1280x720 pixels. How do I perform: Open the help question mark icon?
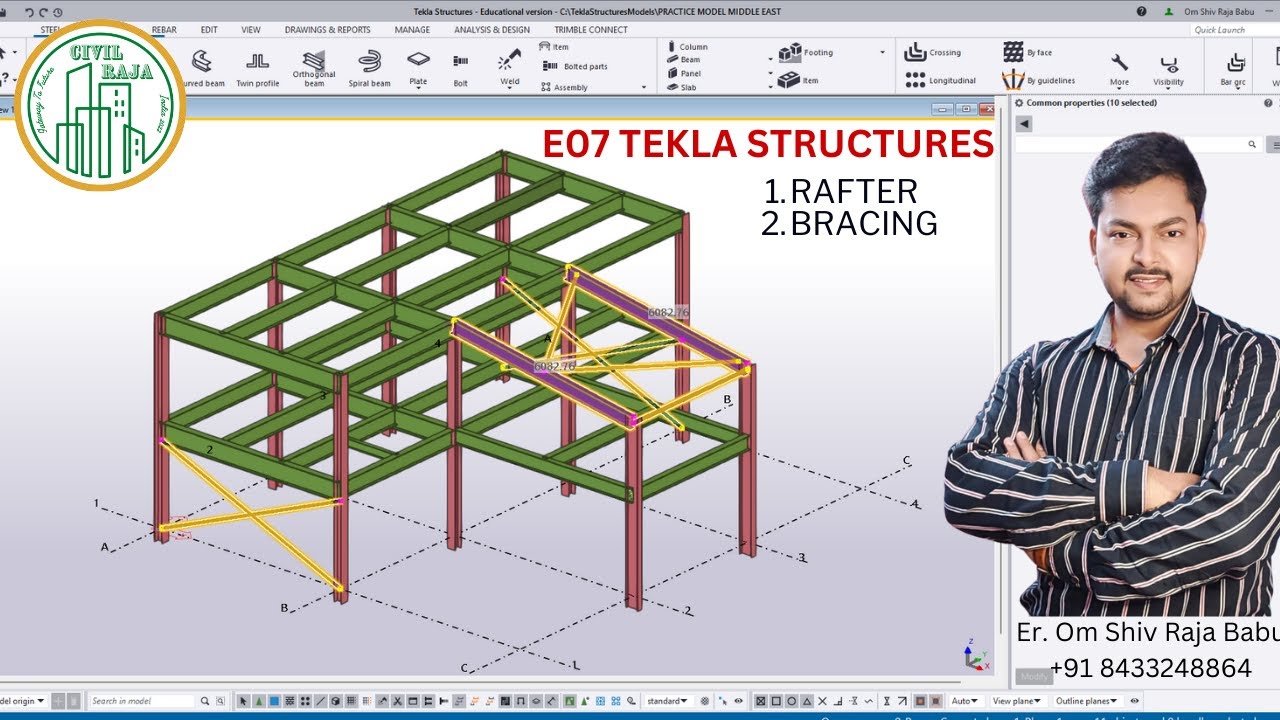coord(1142,11)
